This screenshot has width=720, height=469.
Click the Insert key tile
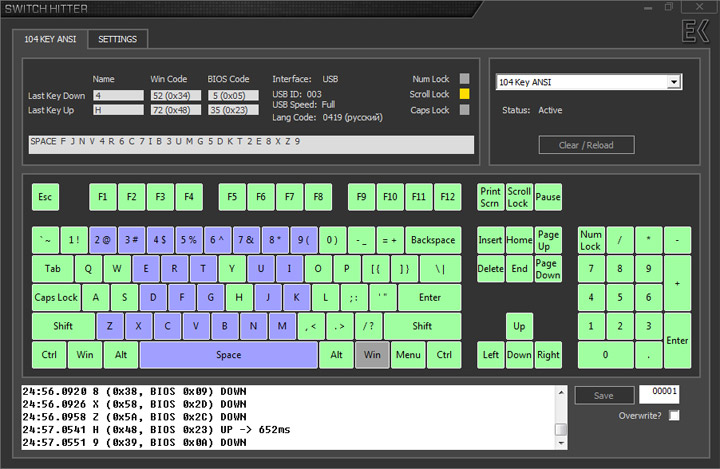pos(490,240)
